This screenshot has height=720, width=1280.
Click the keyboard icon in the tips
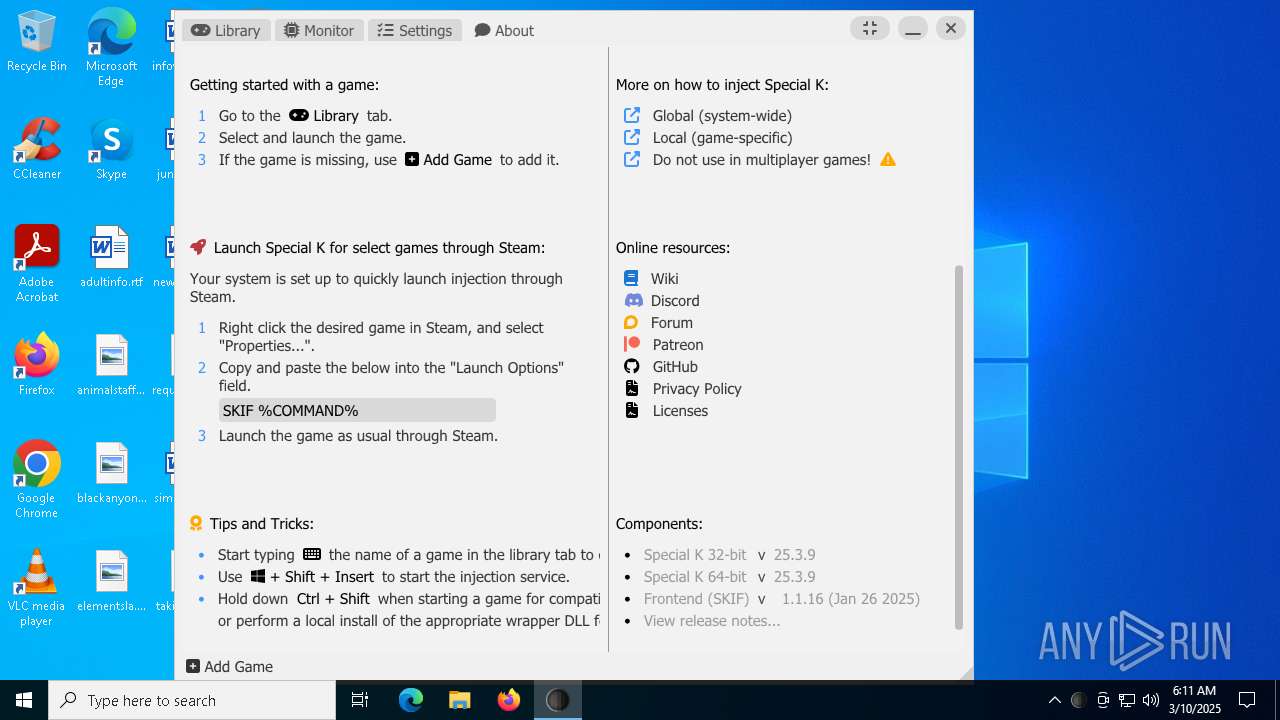(x=312, y=554)
